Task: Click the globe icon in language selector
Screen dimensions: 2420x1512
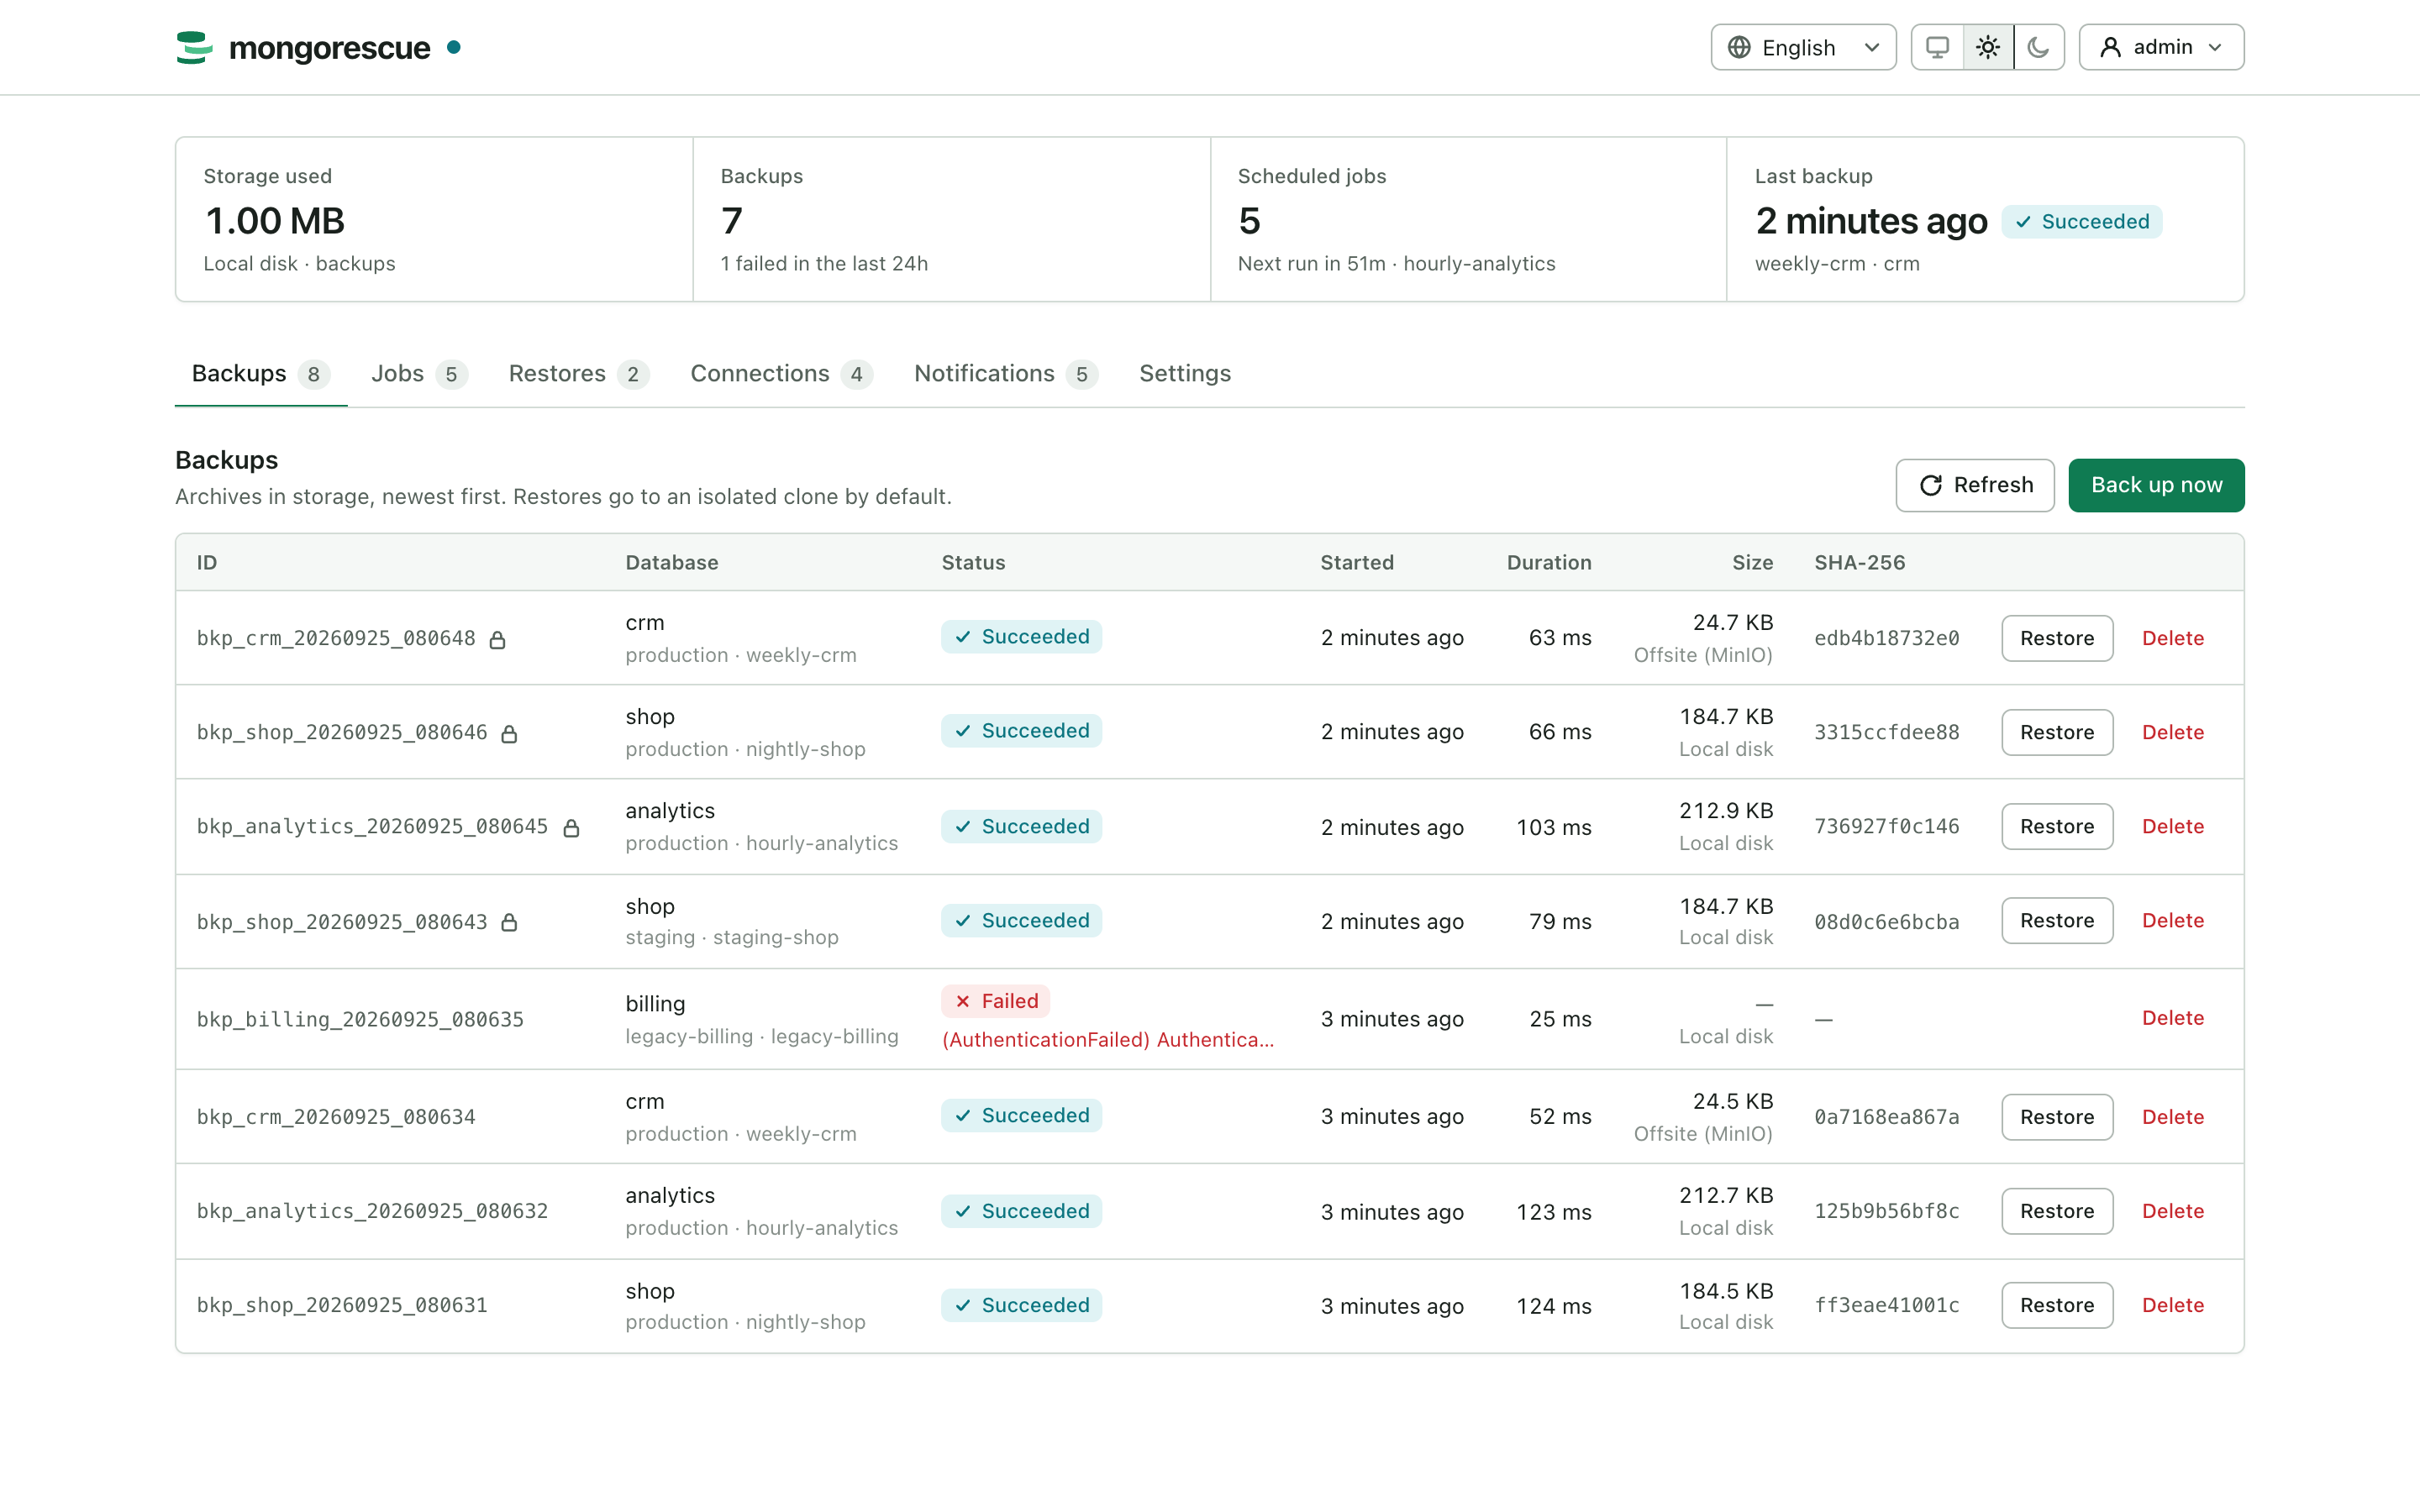Action: pyautogui.click(x=1739, y=47)
